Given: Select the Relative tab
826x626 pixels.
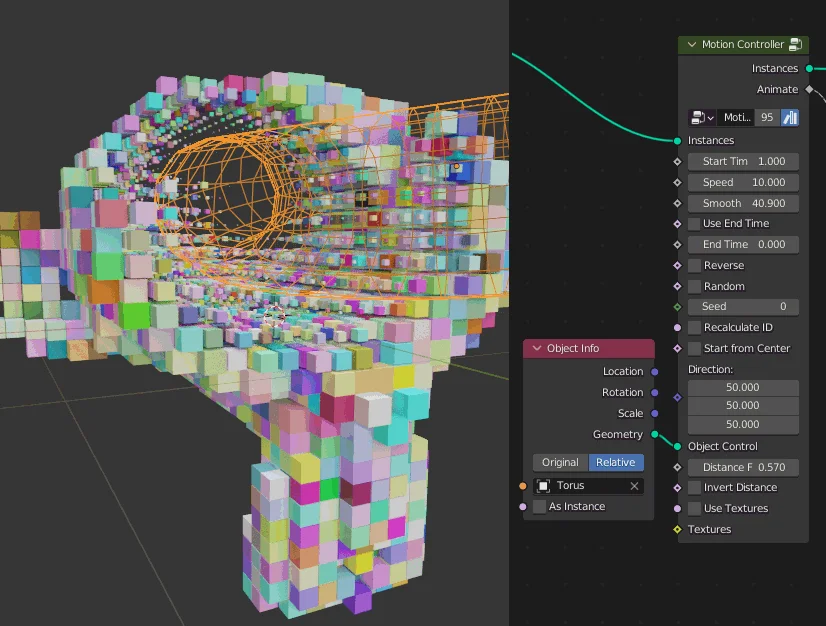Looking at the screenshot, I should 614,462.
